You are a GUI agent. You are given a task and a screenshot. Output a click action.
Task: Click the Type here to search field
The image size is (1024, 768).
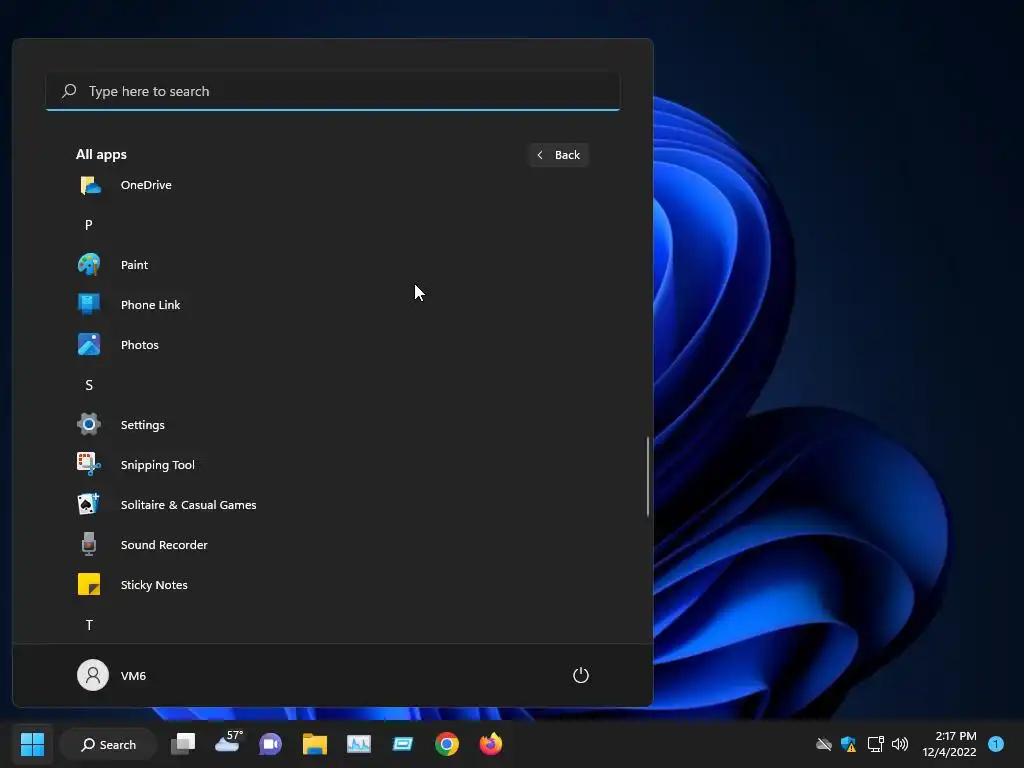(x=333, y=91)
